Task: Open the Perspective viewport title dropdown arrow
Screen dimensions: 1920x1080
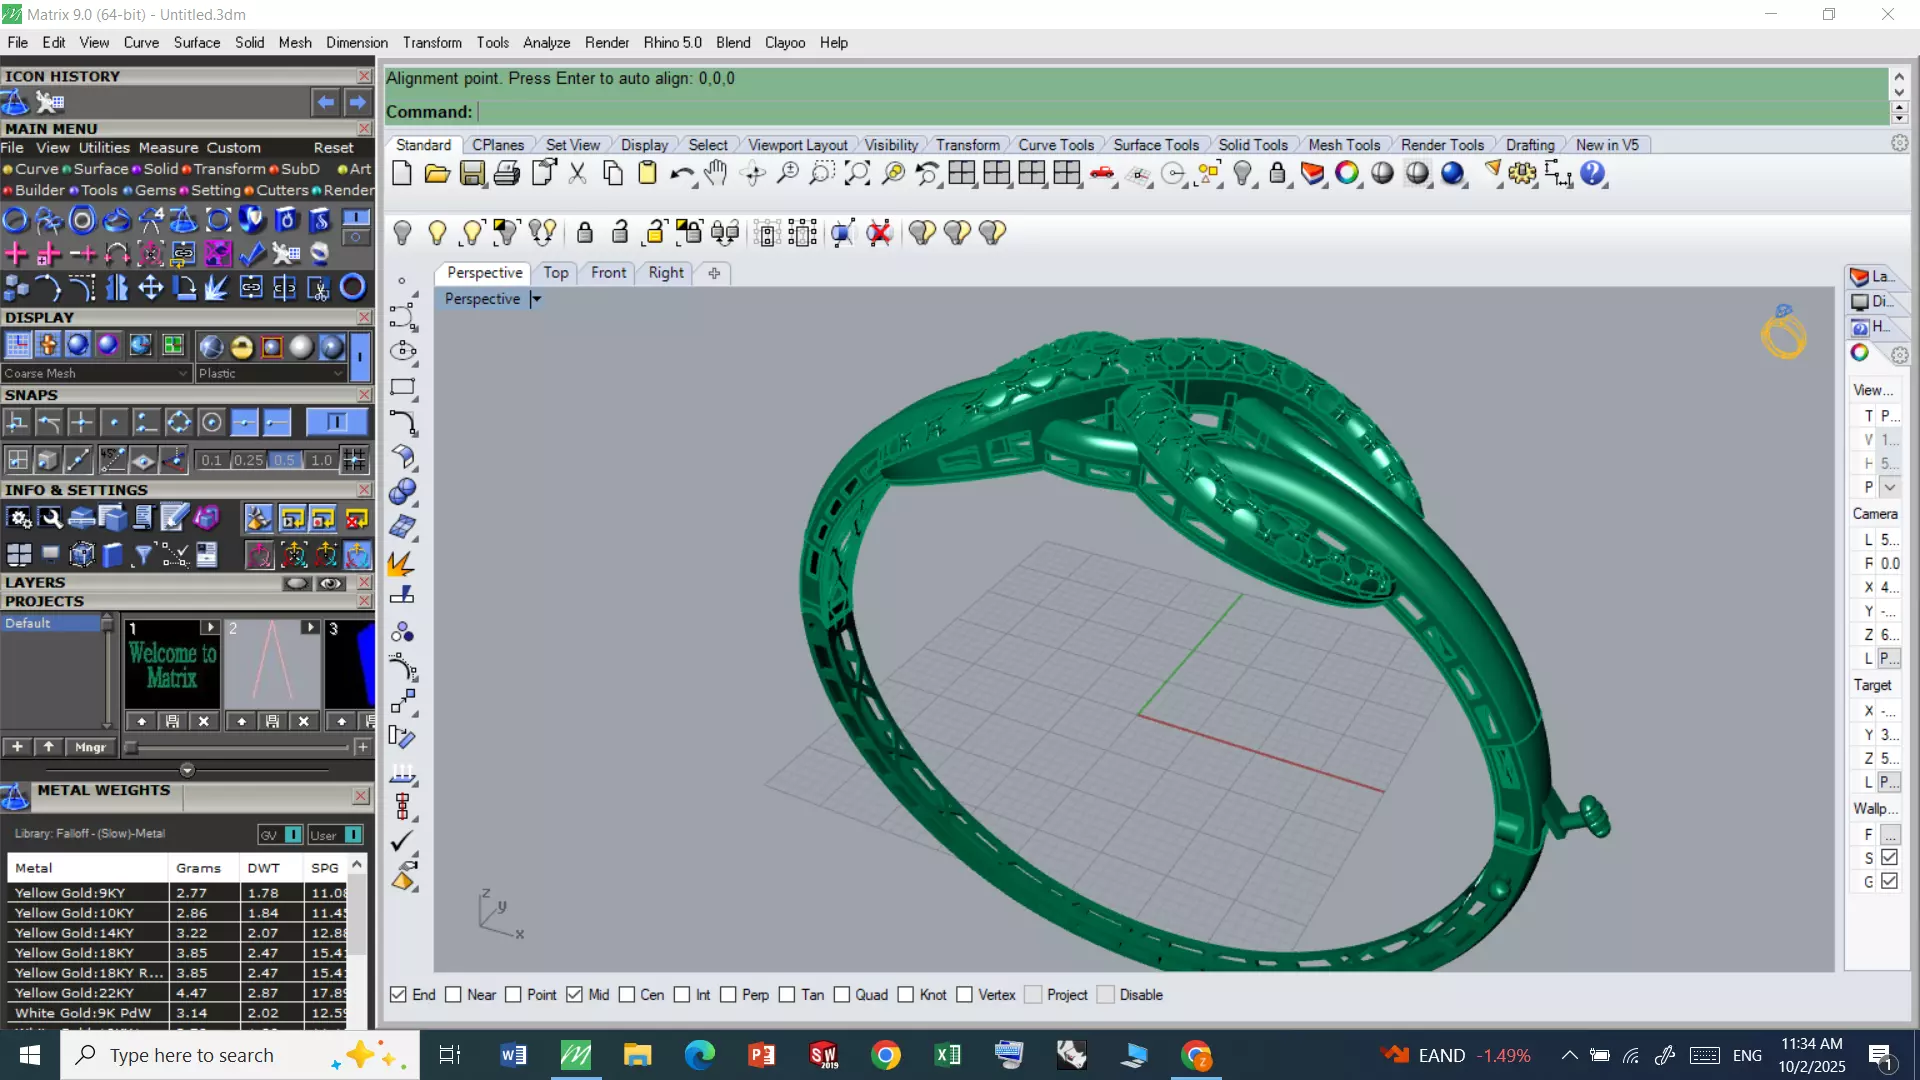Action: click(536, 299)
